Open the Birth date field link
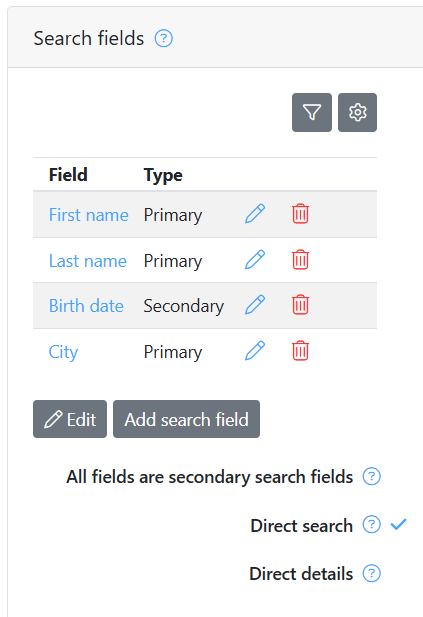The width and height of the screenshot is (423, 617). pos(86,306)
